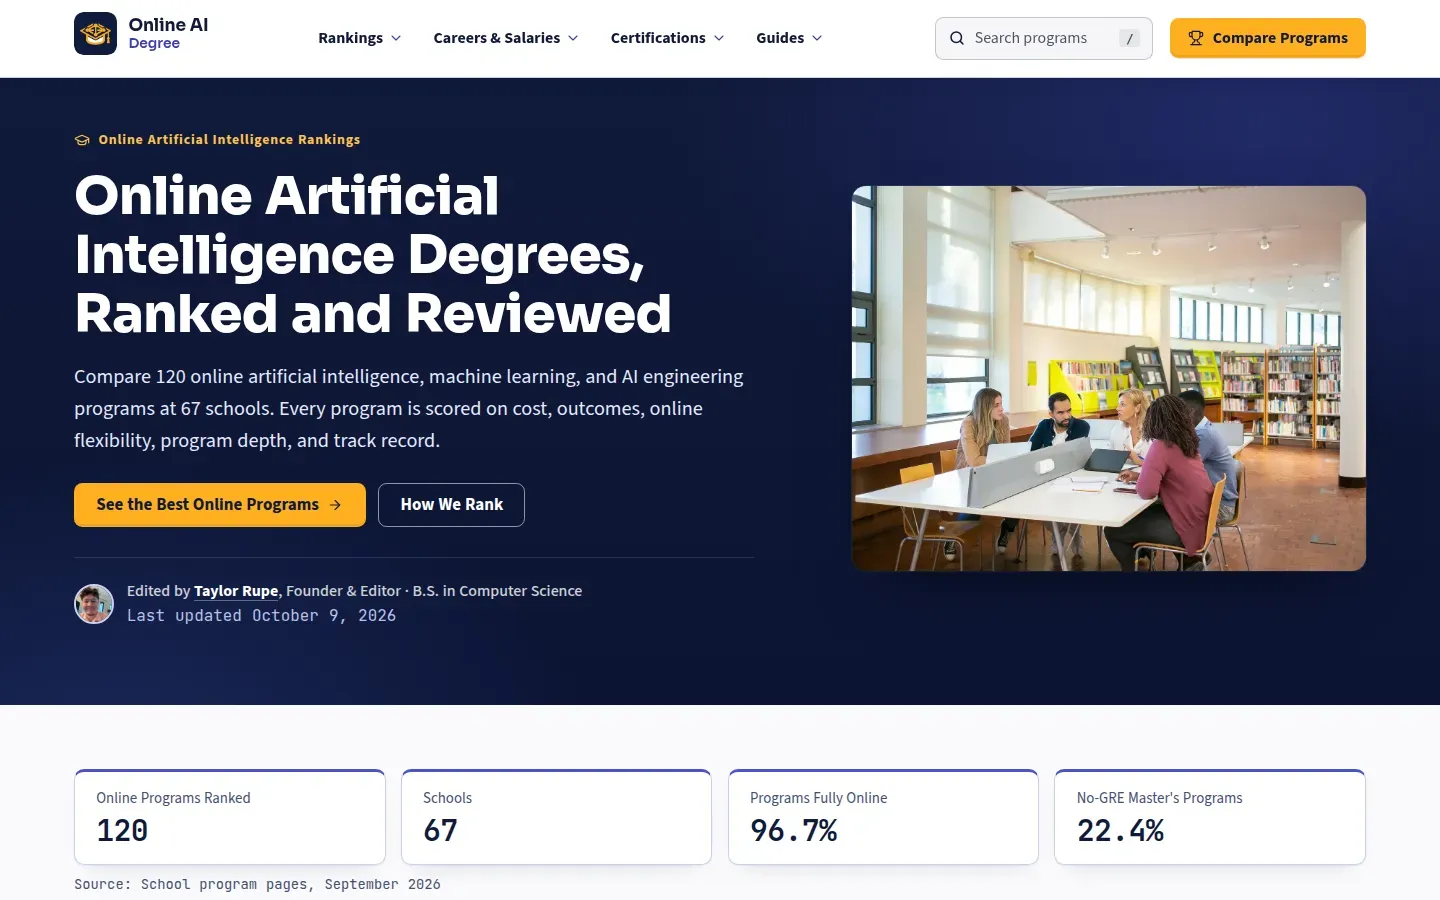This screenshot has height=900, width=1440.
Task: Click arrow icon on See the Best button
Action: [336, 505]
